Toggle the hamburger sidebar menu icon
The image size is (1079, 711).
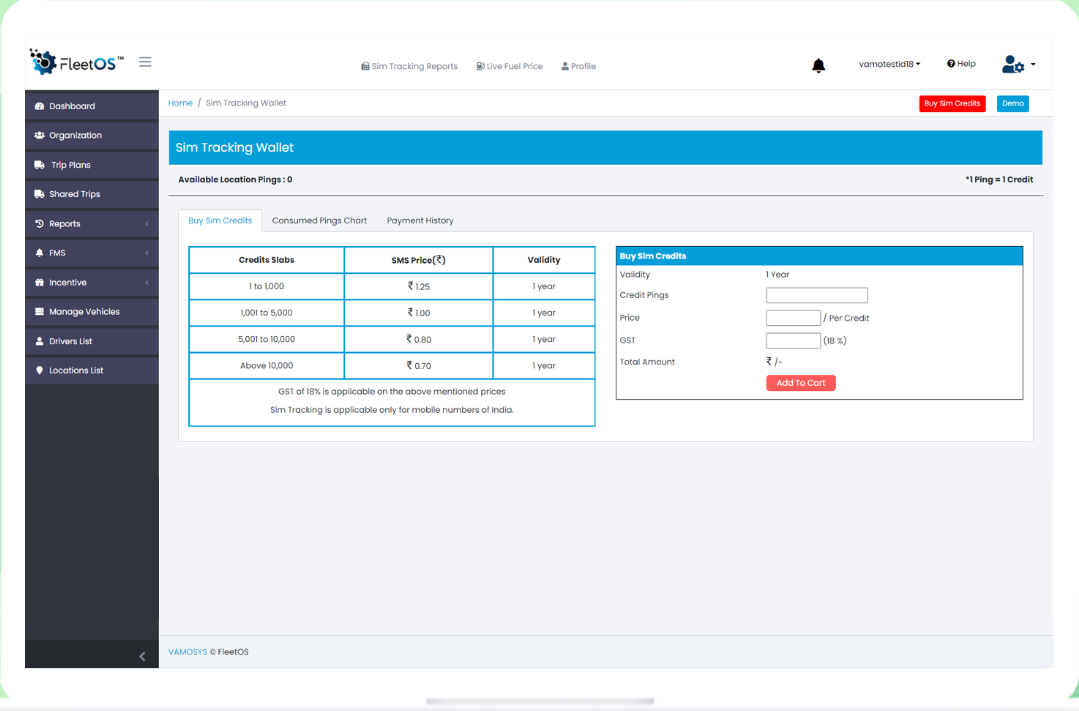145,62
